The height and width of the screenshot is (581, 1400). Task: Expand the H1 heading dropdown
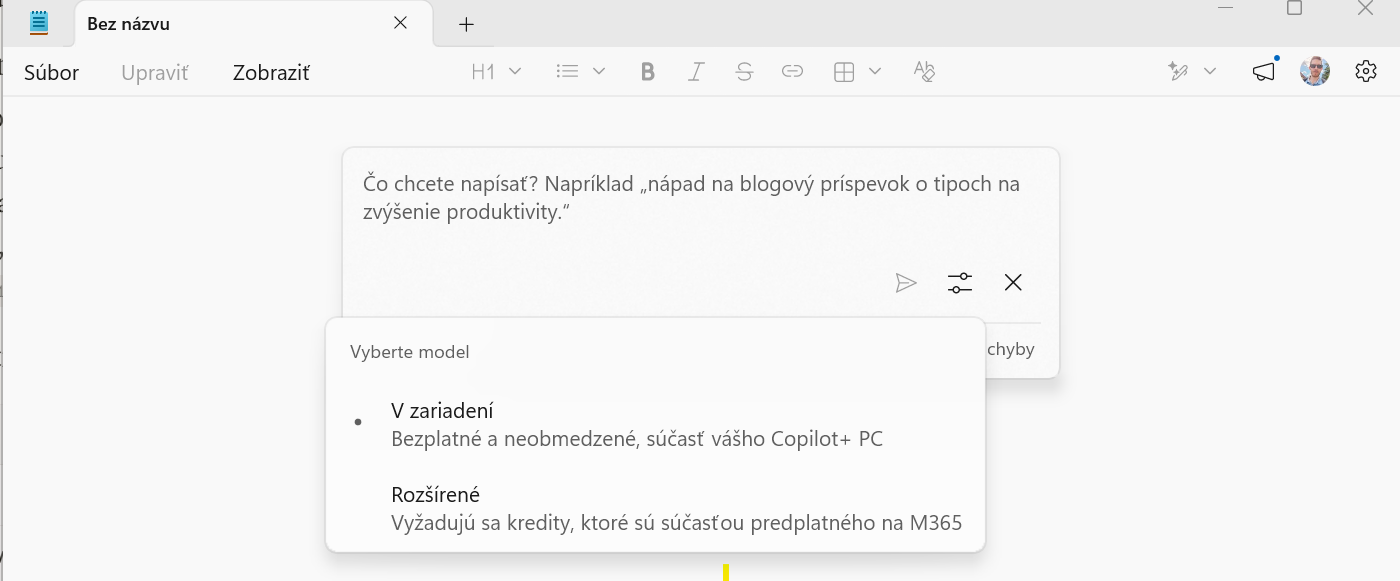coord(497,72)
